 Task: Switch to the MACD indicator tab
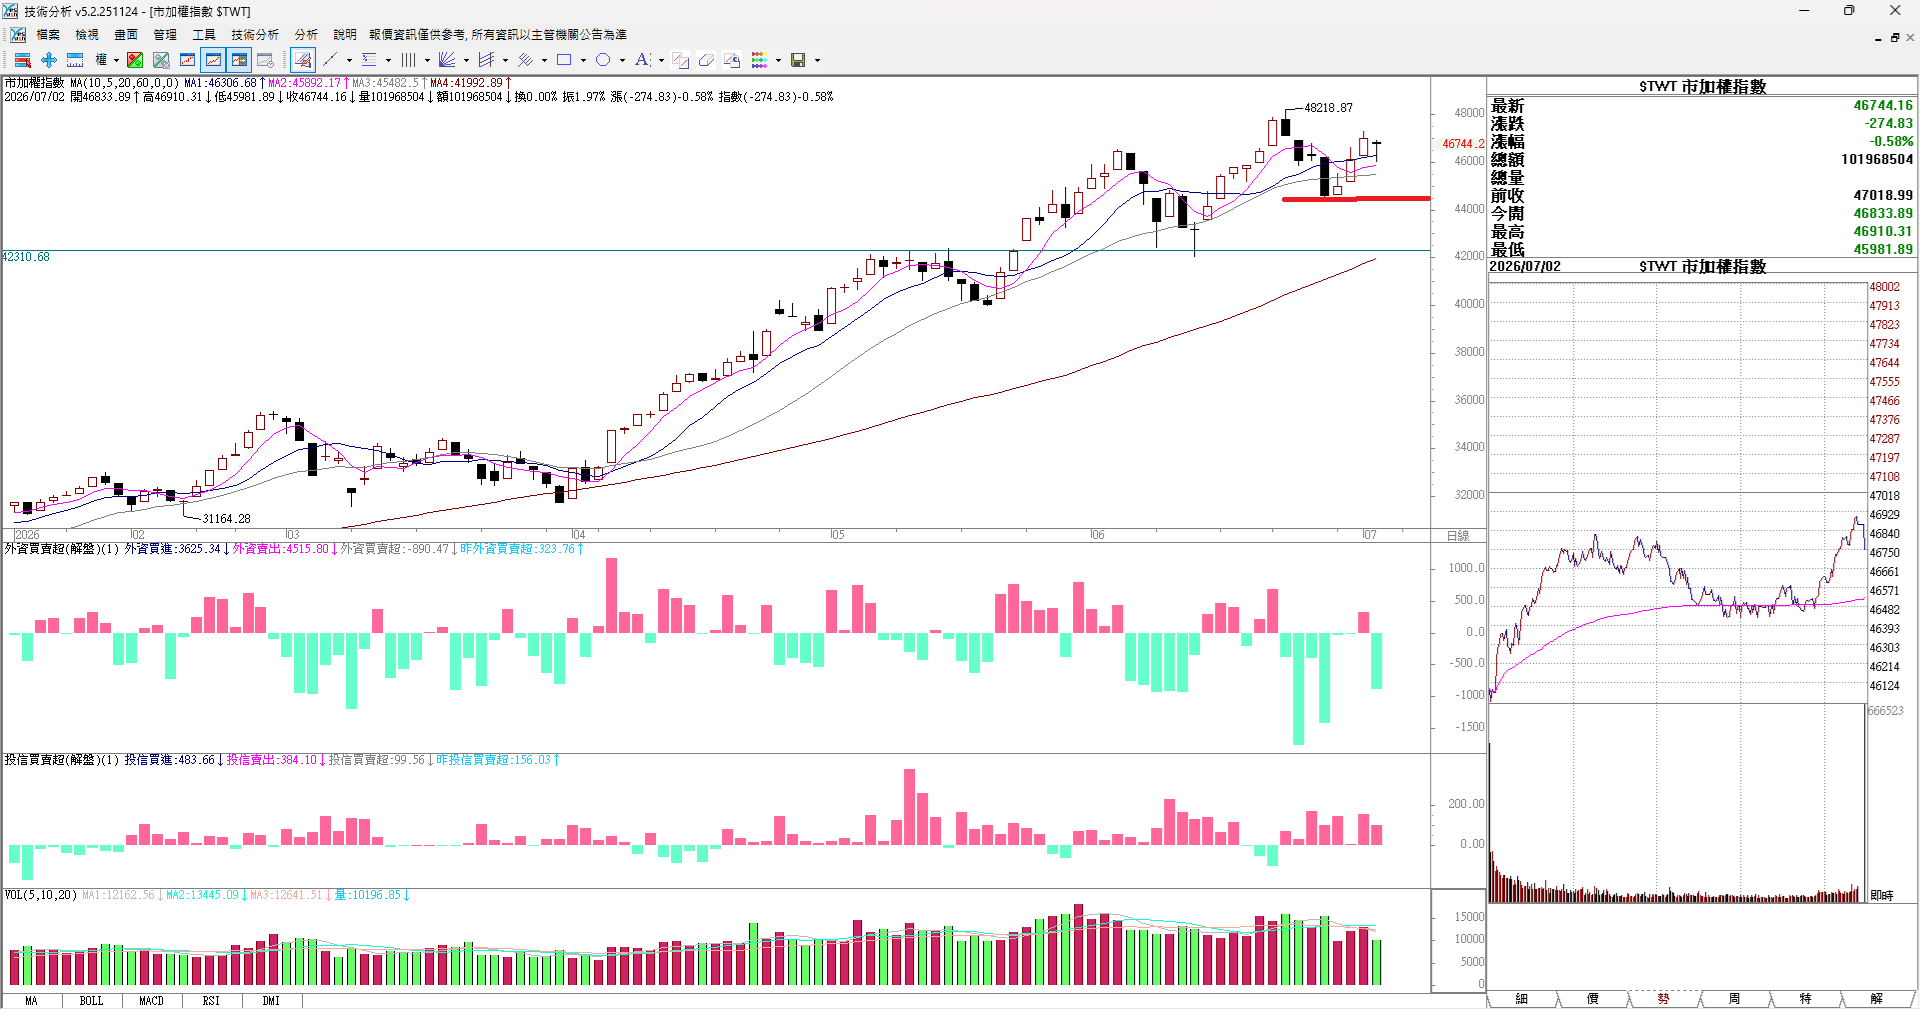(x=151, y=1001)
